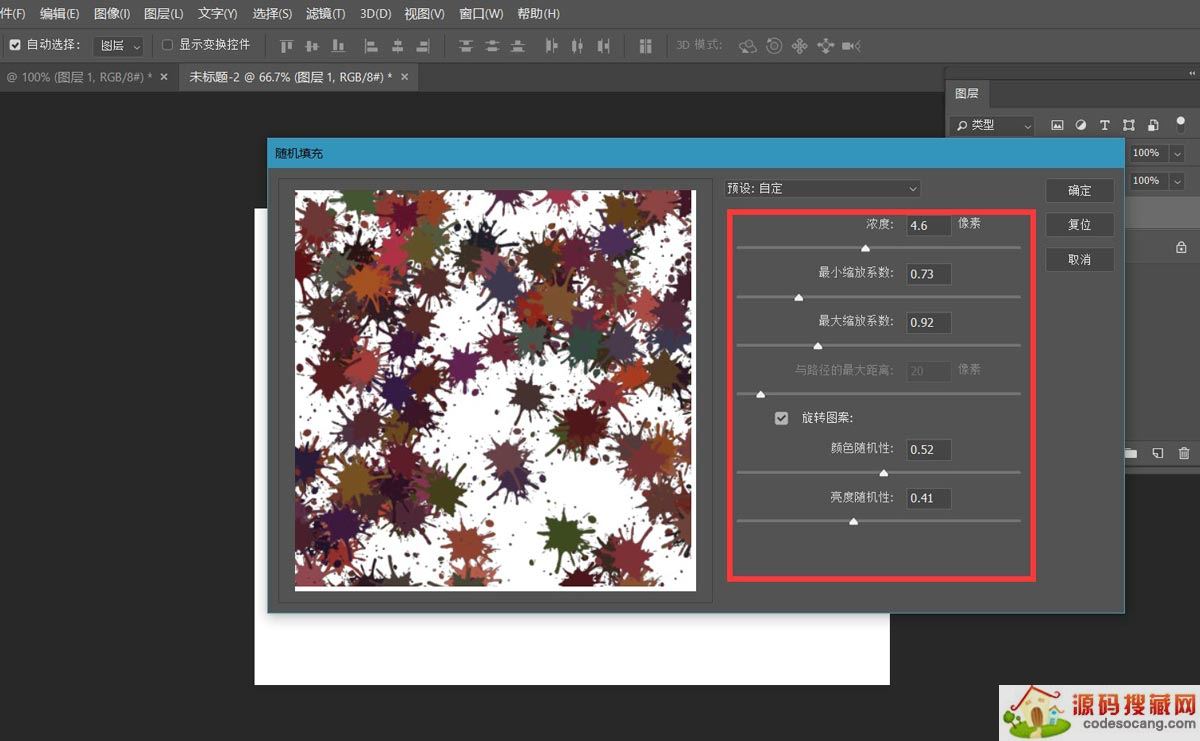Click the create new layer icon

coord(1157,453)
